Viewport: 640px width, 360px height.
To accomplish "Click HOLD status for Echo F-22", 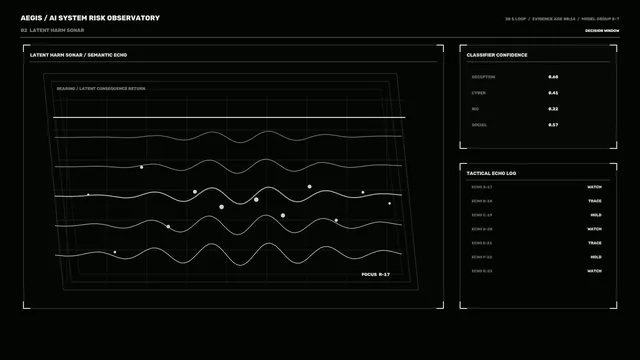I will pos(596,257).
